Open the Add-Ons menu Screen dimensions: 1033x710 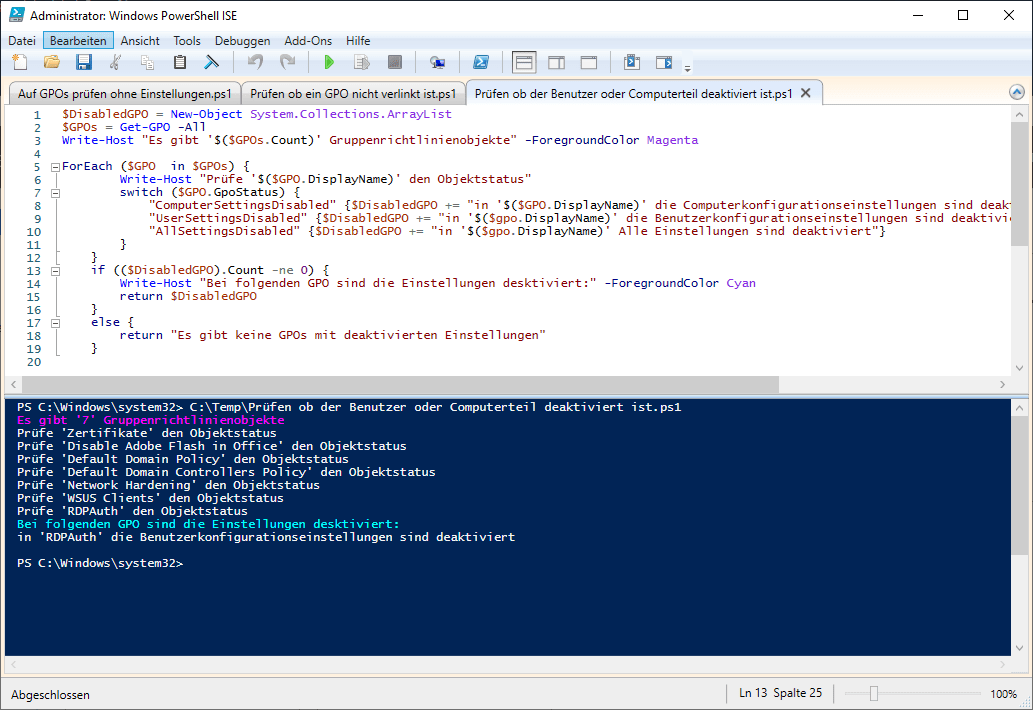tap(309, 41)
